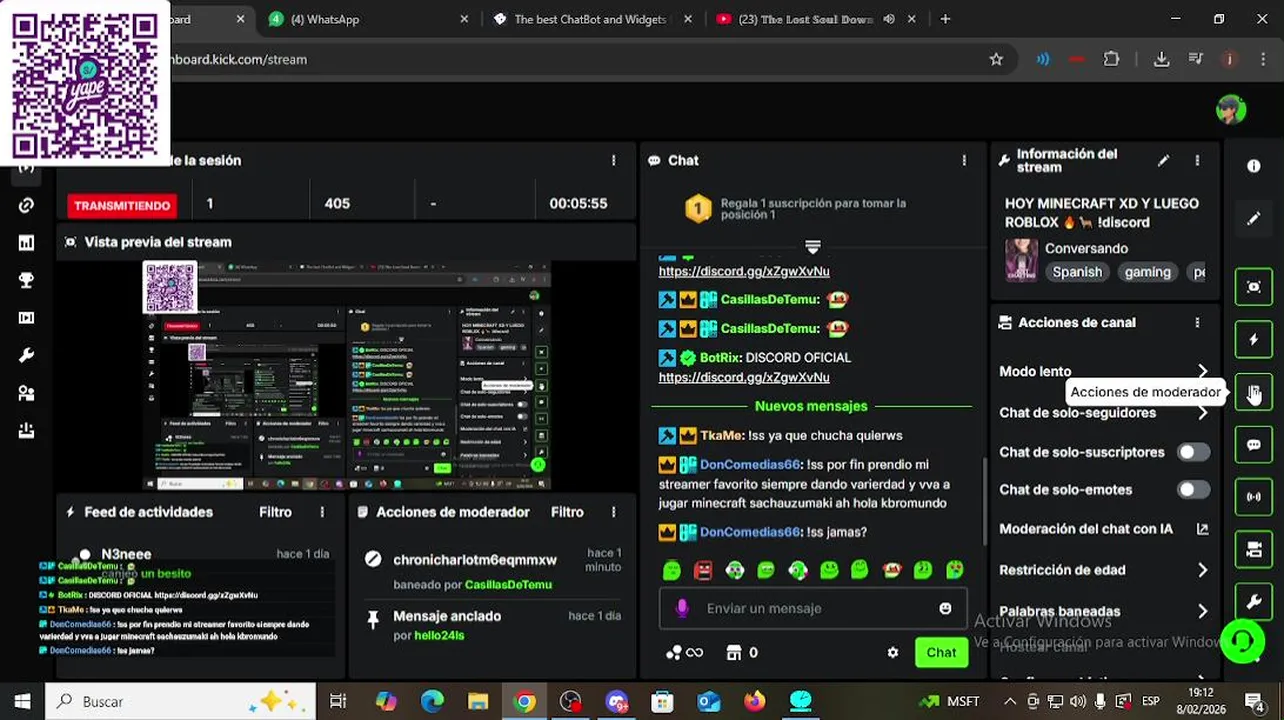Open the trophy achievements sidebar icon
This screenshot has width=1284, height=720.
click(26, 281)
